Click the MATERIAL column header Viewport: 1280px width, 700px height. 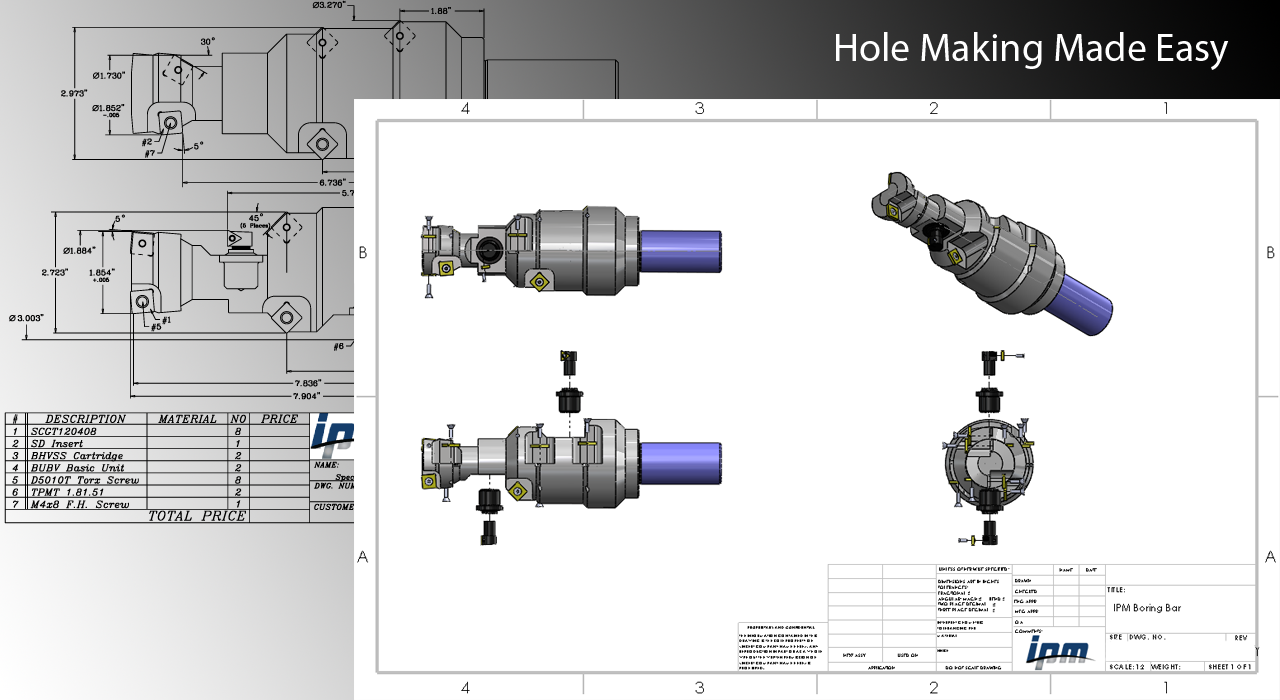(x=187, y=419)
